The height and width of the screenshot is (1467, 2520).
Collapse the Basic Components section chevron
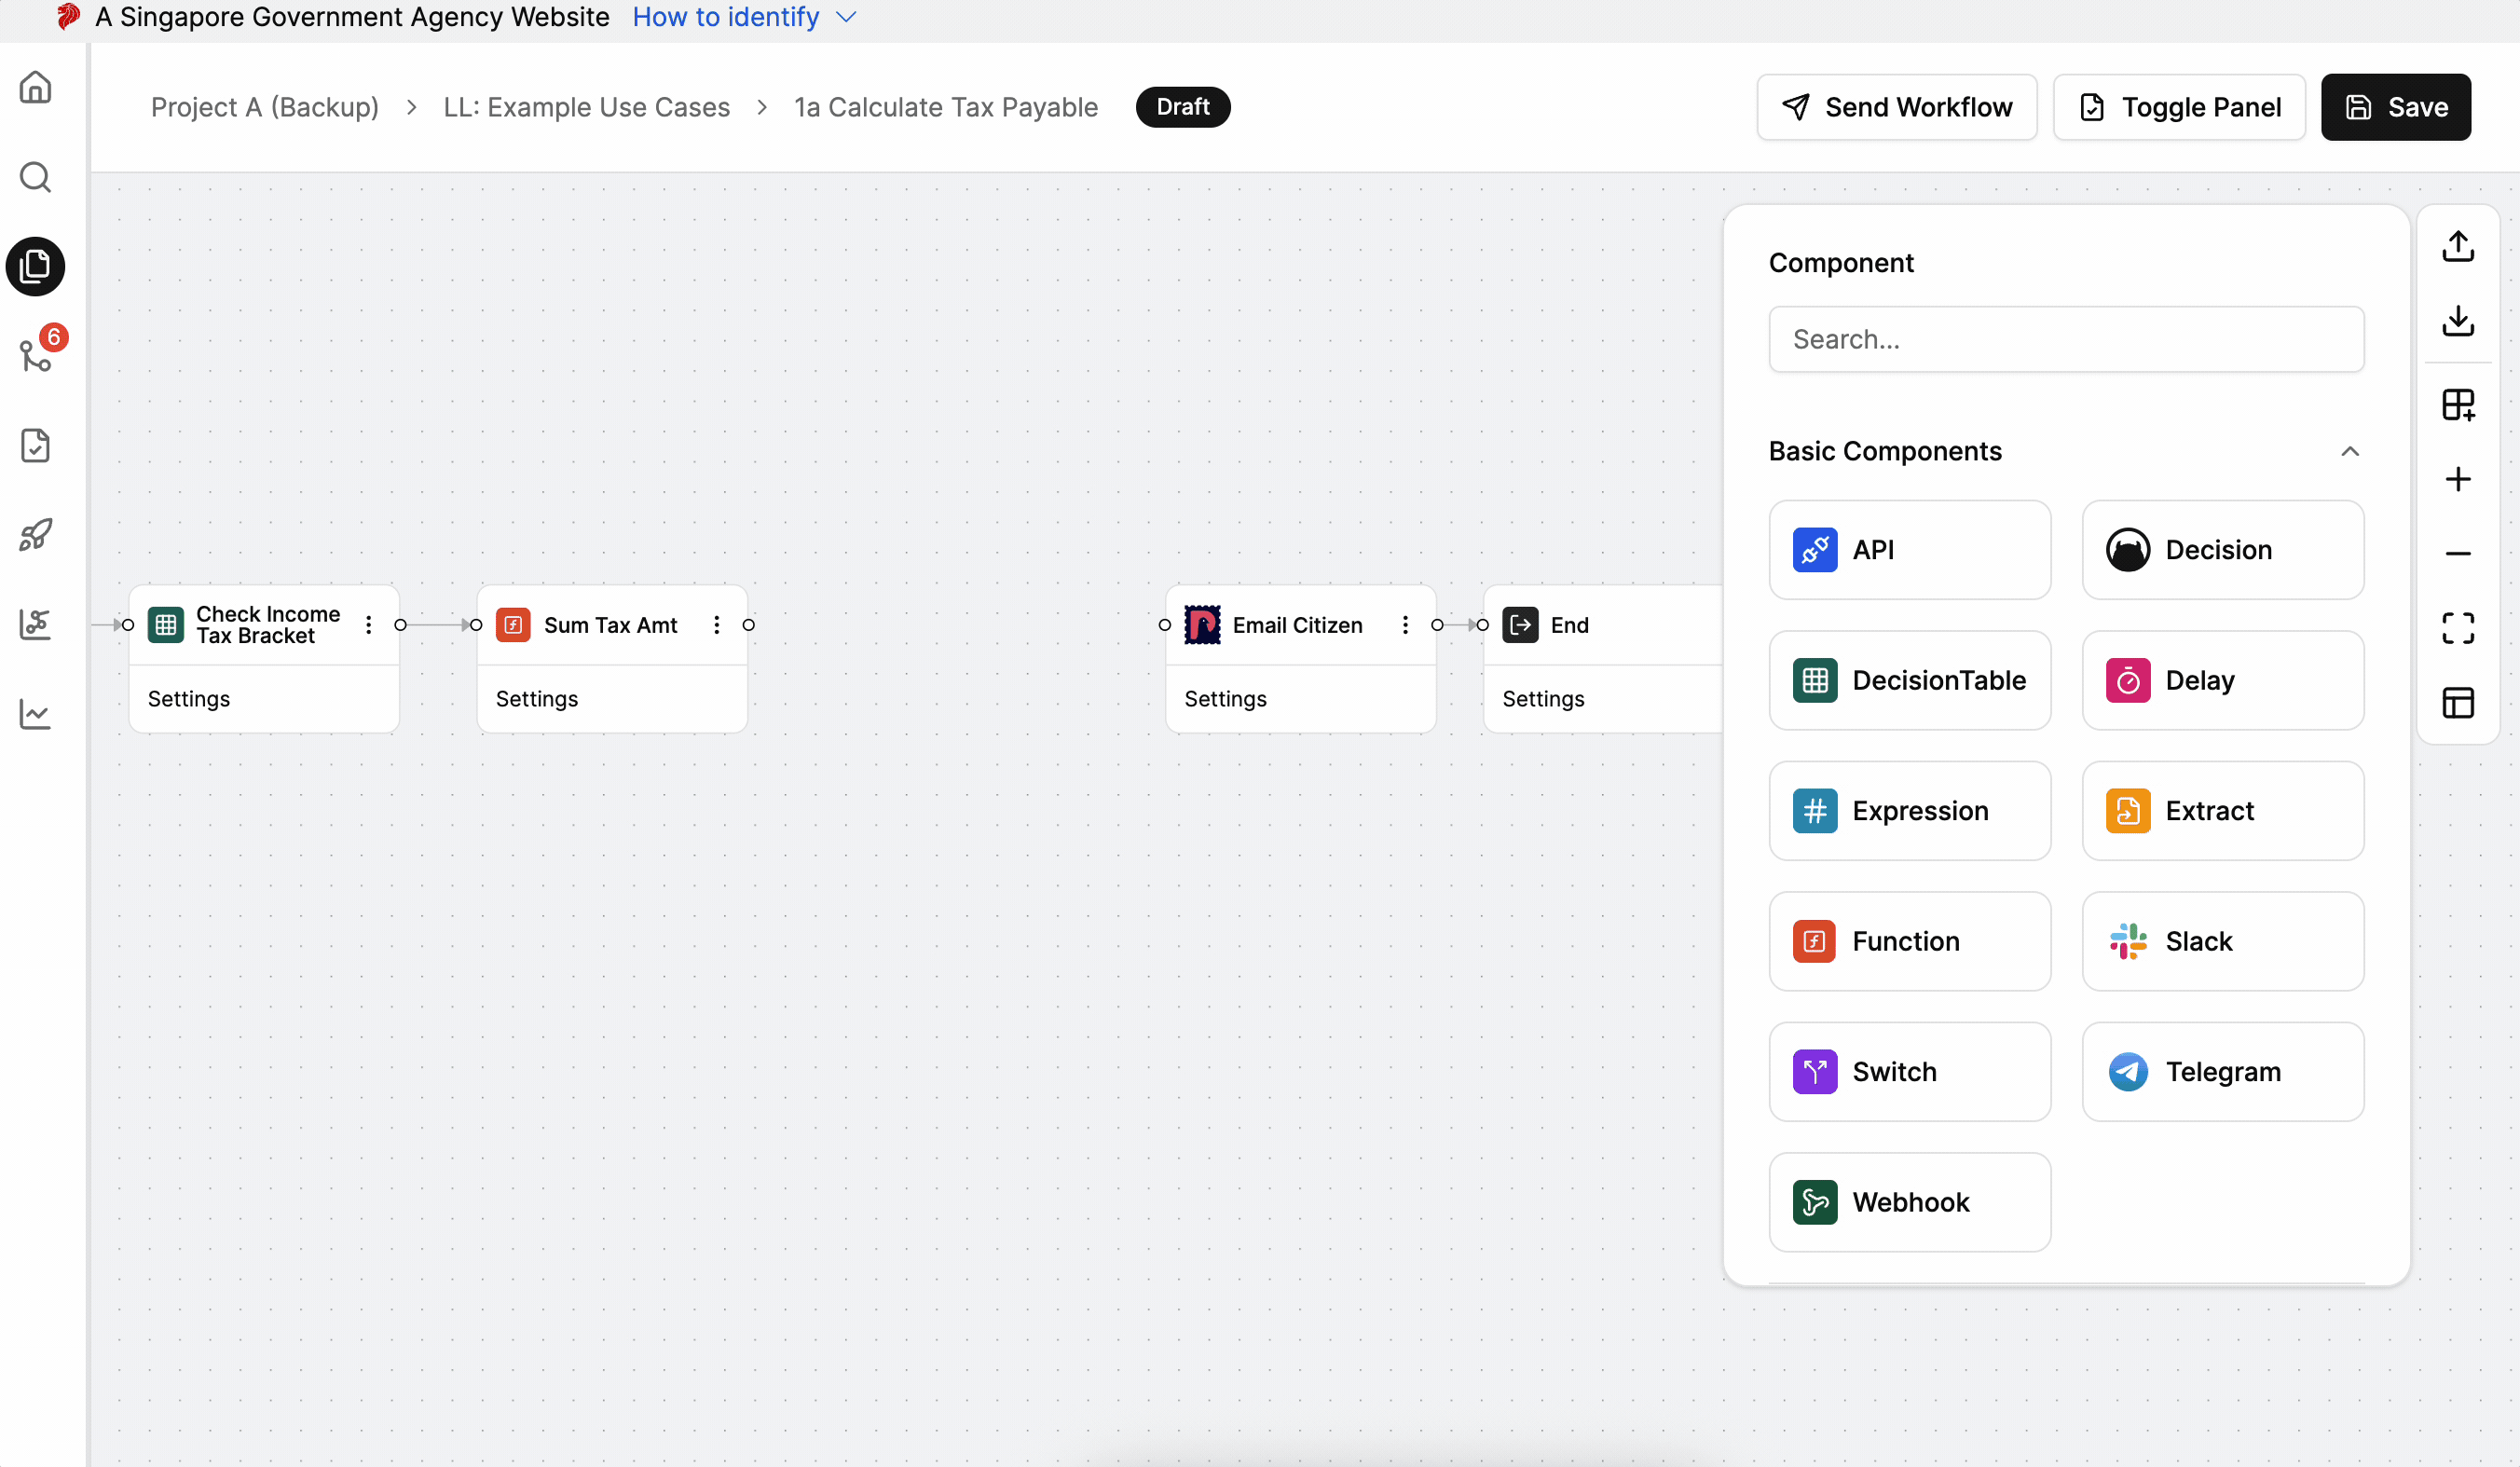pos(2350,451)
